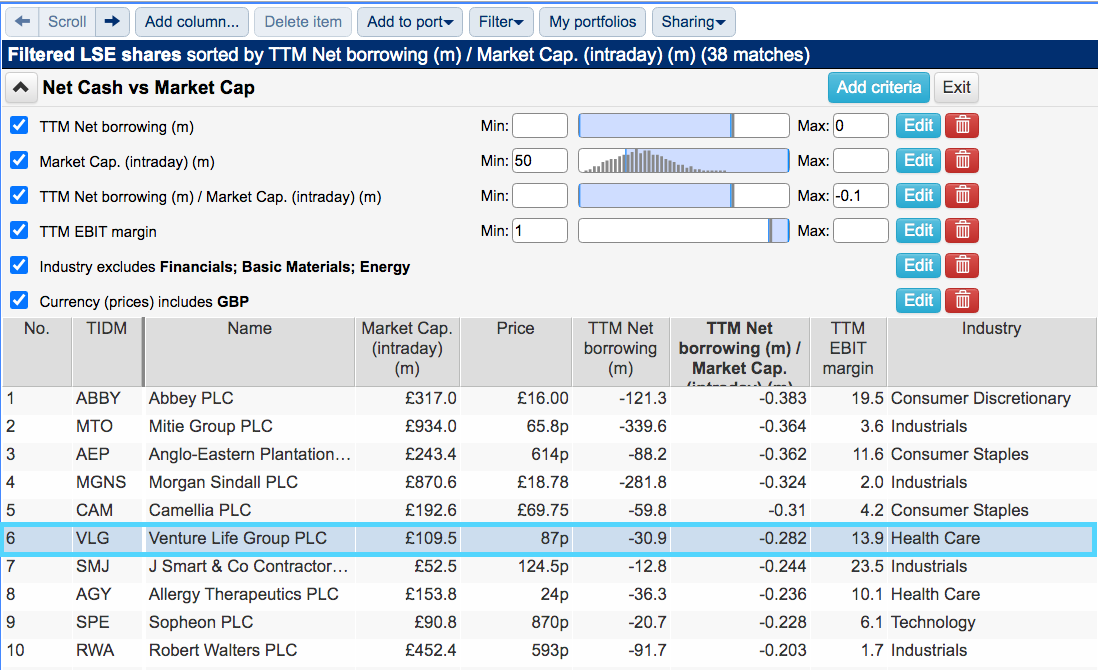Sort by Market Cap. (intraday) column header
1098x670 pixels.
[407, 351]
